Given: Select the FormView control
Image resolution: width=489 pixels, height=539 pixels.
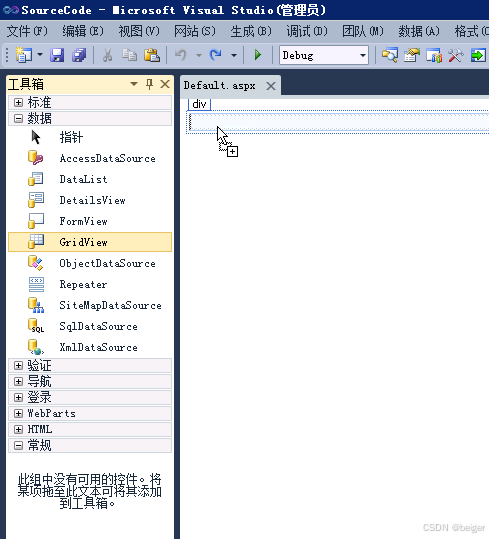Looking at the screenshot, I should point(90,221).
